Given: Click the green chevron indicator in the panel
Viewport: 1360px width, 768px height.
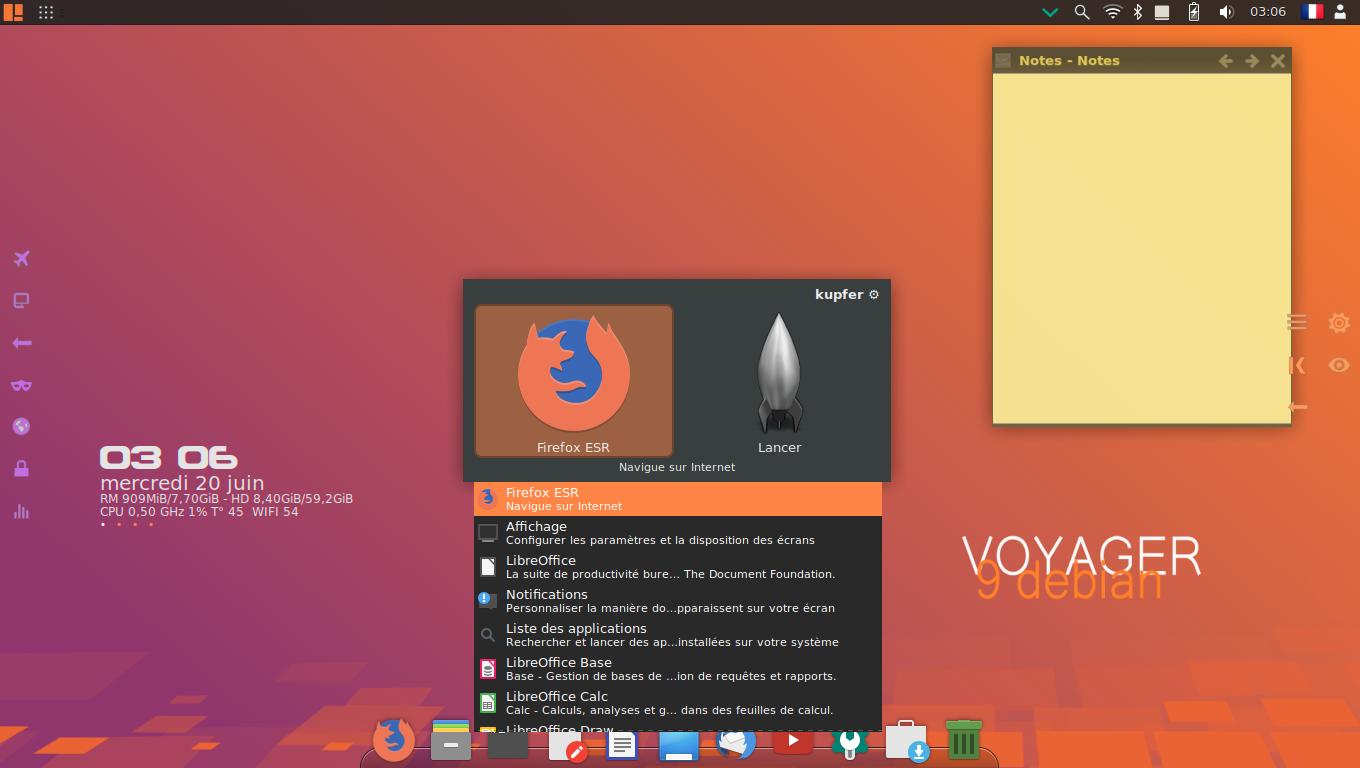Looking at the screenshot, I should point(1050,12).
